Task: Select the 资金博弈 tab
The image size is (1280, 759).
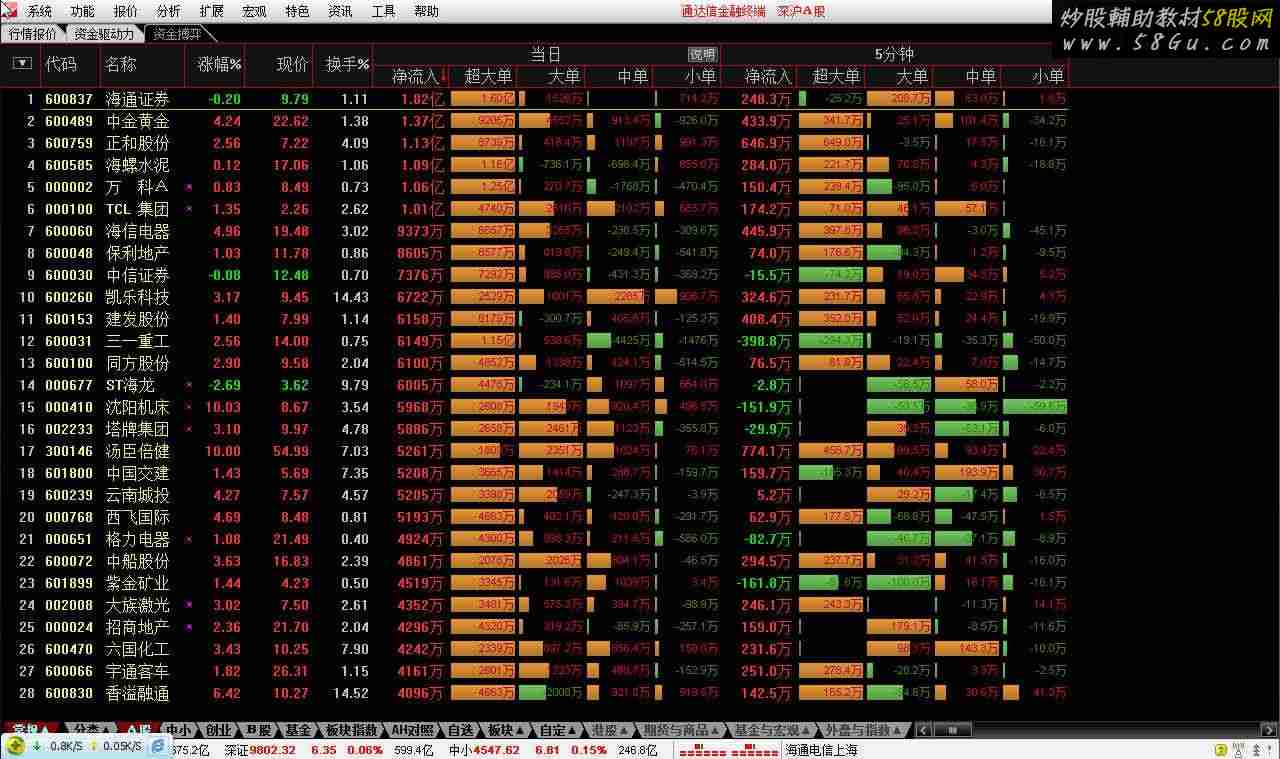Action: (x=177, y=33)
